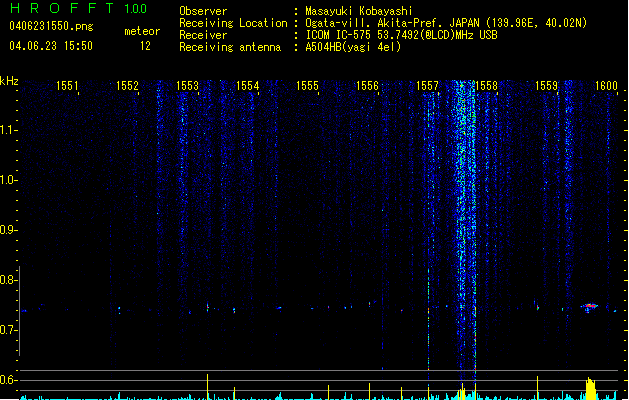Click the red meteor echo blob near 1559
Viewport: 629px width, 400px height.
coord(589,307)
